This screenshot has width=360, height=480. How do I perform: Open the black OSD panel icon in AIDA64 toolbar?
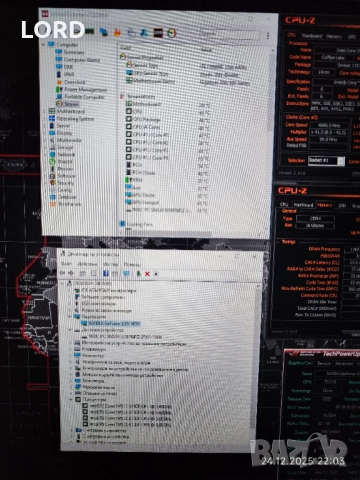158,33
